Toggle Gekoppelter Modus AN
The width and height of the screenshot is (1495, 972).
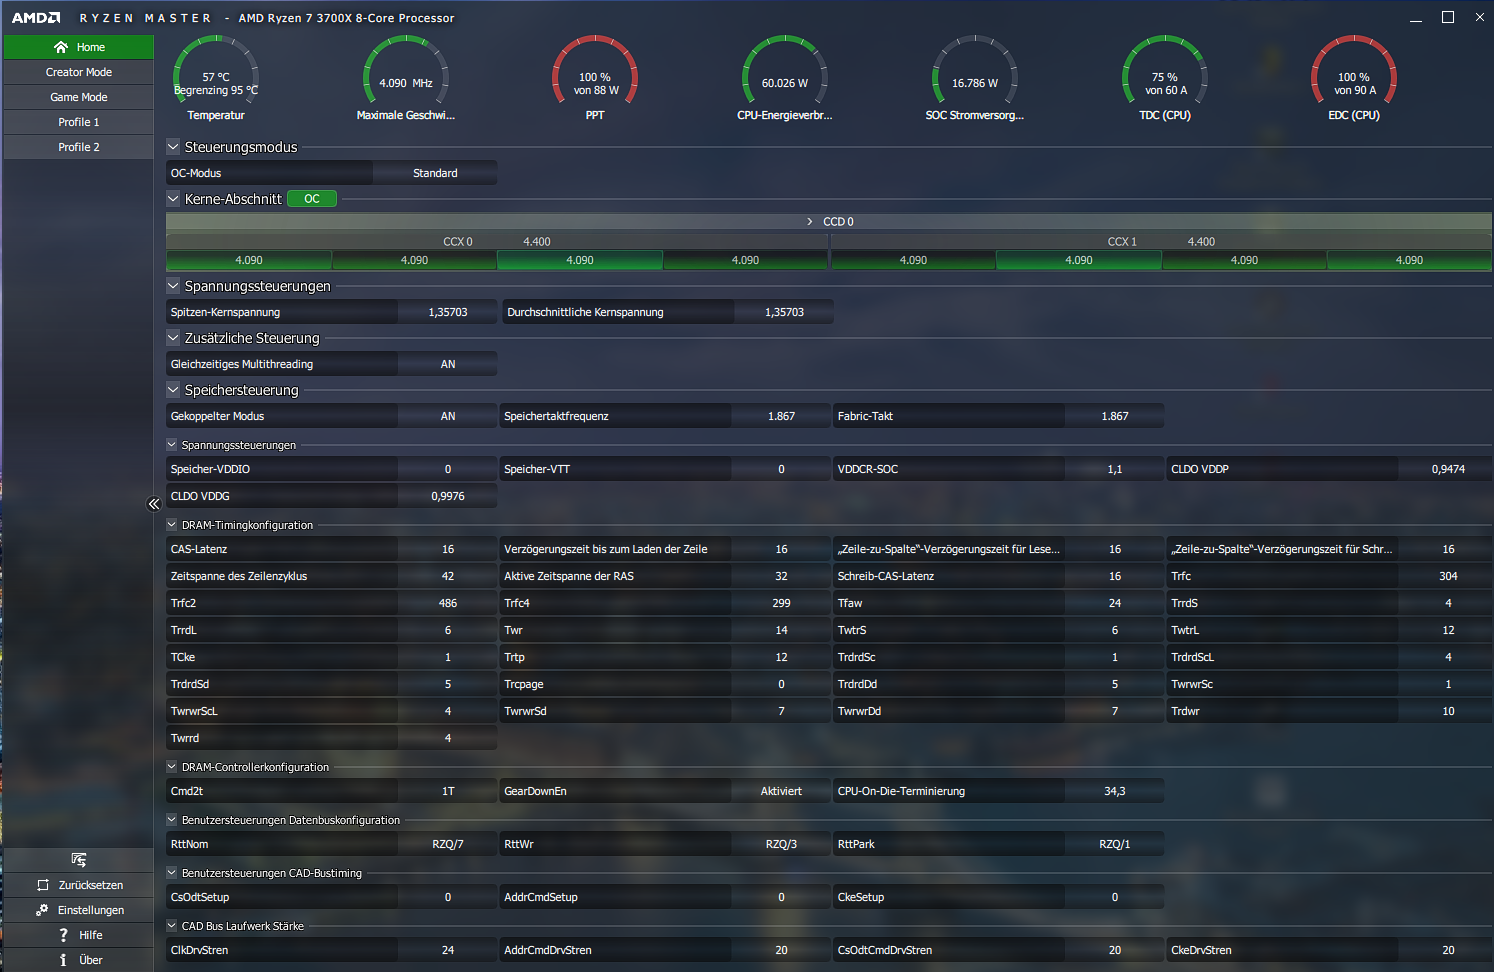[x=447, y=416]
